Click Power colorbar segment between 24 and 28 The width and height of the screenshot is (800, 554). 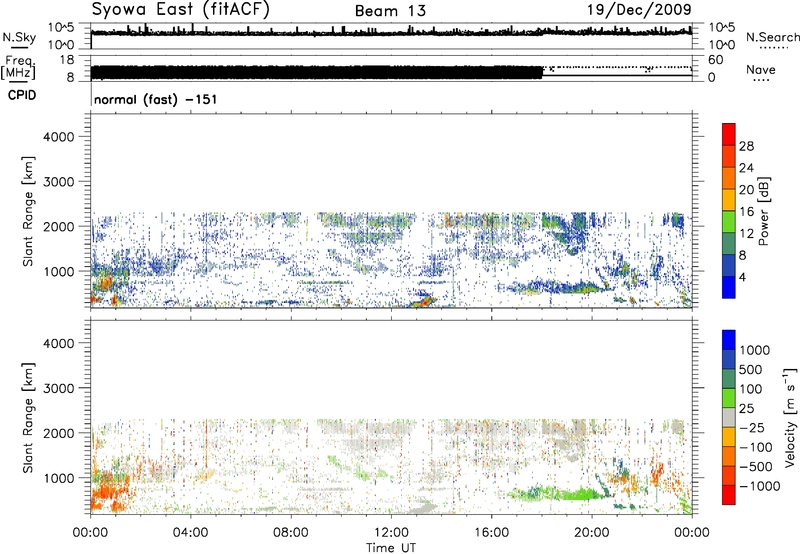point(729,156)
